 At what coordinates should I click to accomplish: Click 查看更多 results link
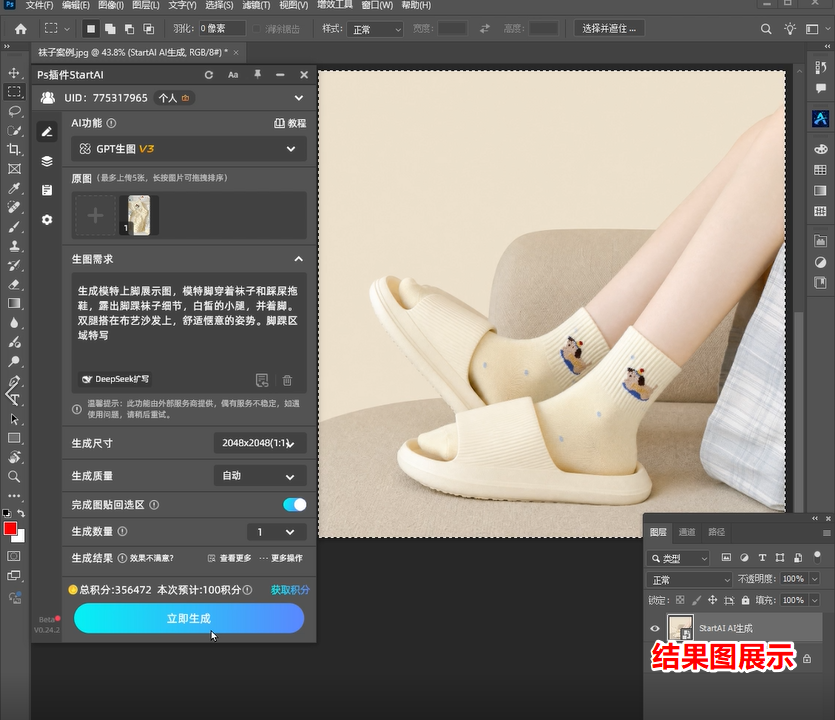click(230, 558)
